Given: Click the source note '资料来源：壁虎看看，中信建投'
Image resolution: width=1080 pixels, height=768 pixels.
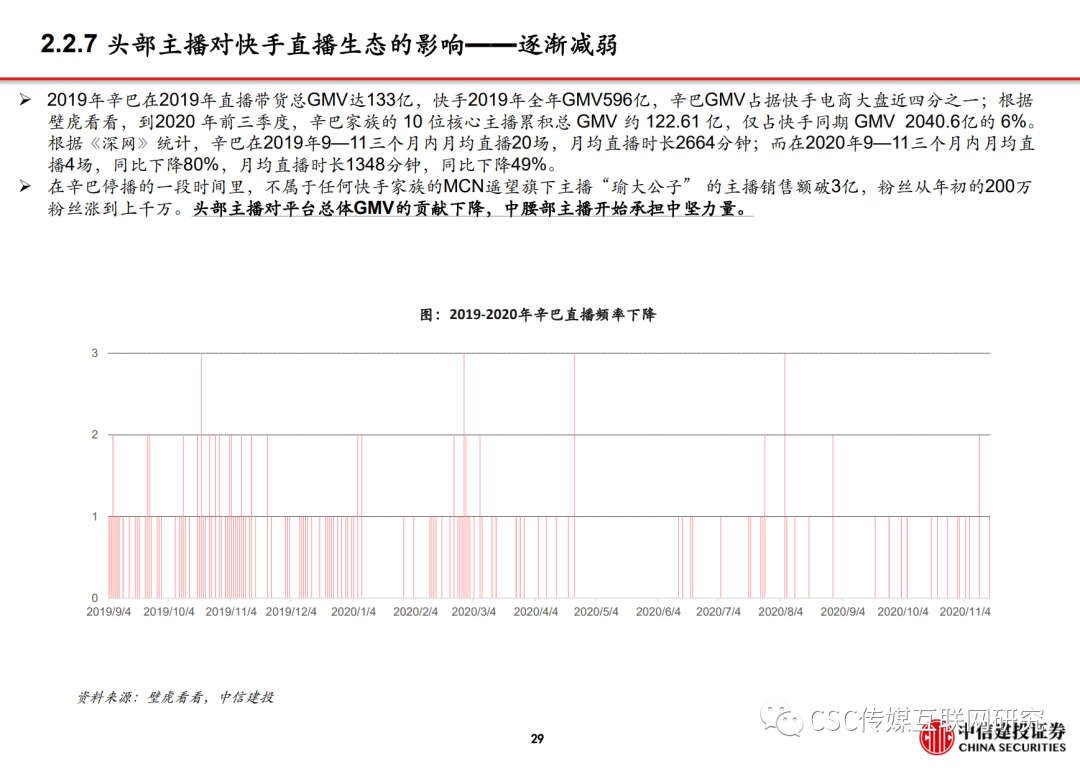Looking at the screenshot, I should coord(176,698).
